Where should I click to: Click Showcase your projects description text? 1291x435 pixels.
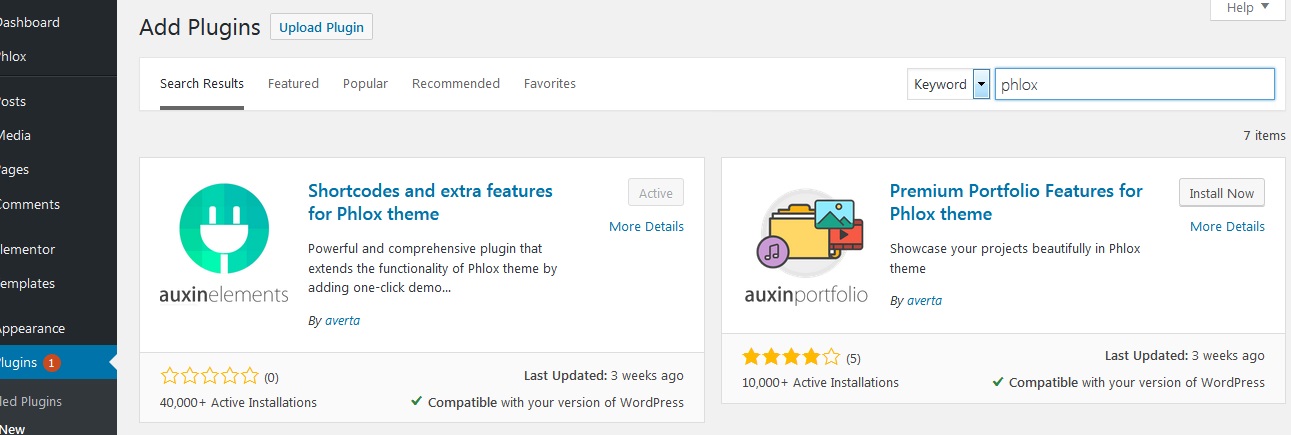click(x=1015, y=259)
